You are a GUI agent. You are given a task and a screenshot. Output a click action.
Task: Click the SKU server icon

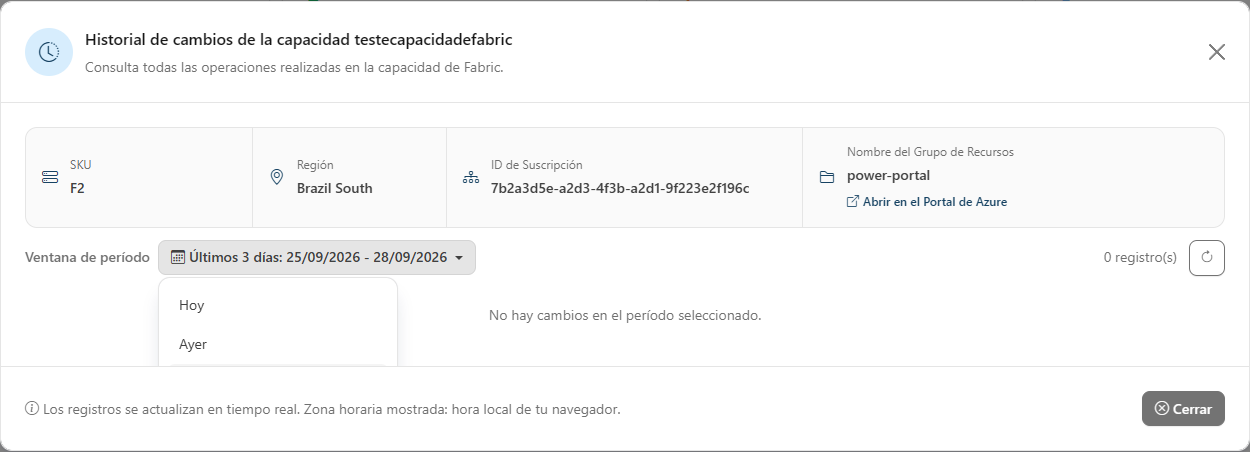(x=50, y=177)
